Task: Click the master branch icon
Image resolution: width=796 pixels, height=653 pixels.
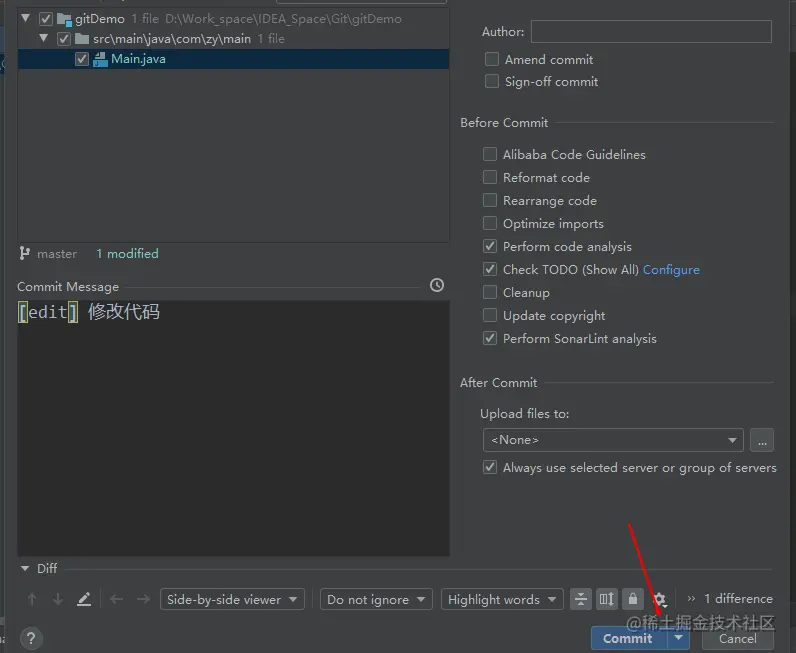Action: [24, 253]
